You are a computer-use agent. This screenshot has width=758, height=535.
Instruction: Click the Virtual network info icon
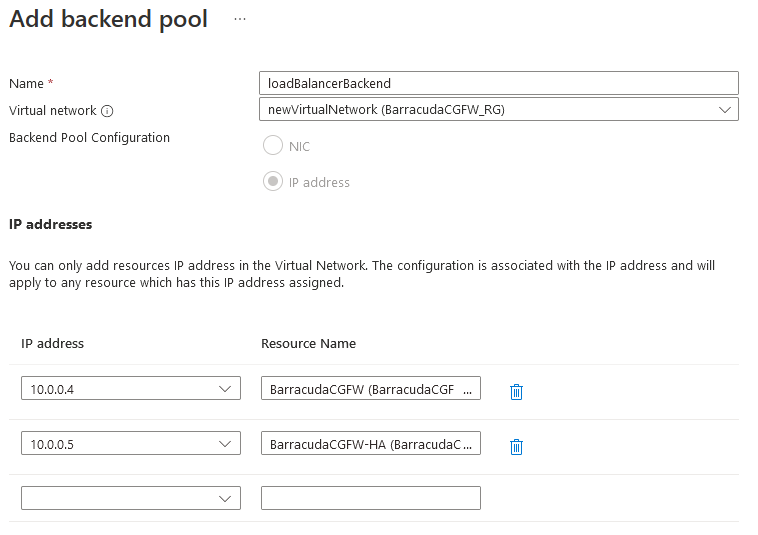point(107,111)
